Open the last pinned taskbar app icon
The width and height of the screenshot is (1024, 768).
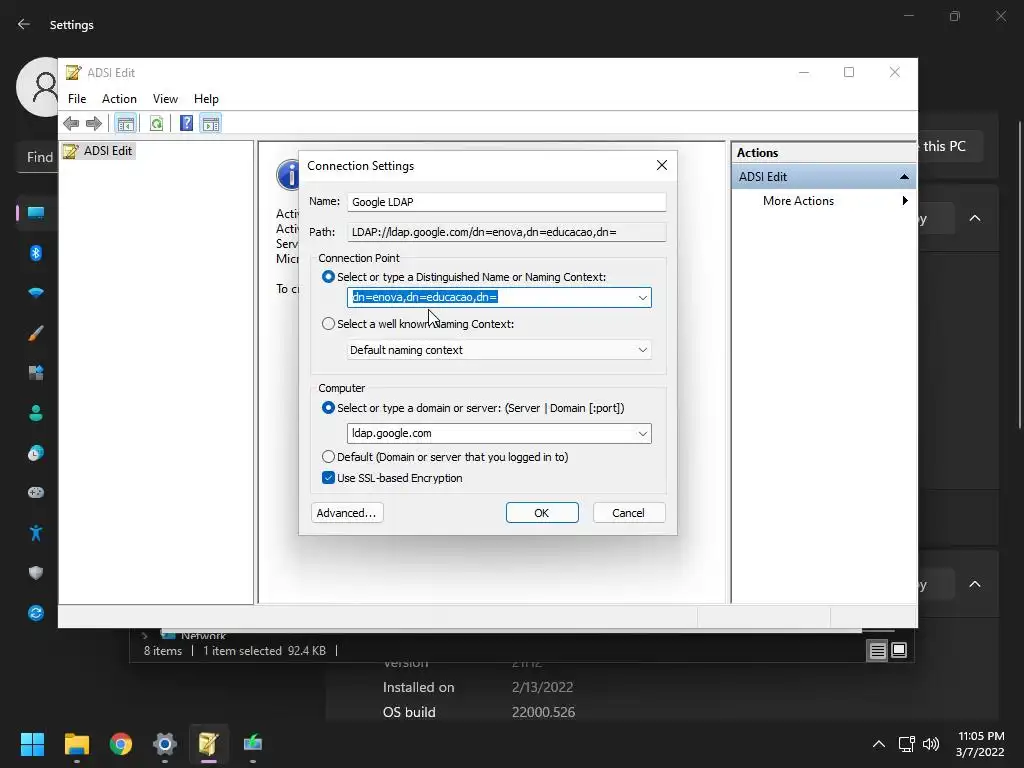(253, 744)
